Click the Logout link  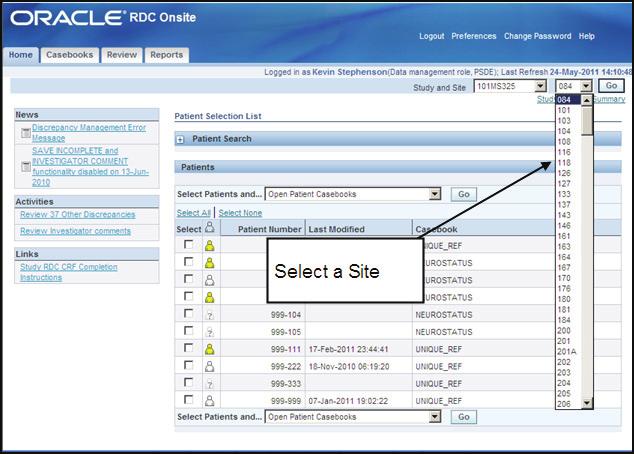pyautogui.click(x=431, y=36)
